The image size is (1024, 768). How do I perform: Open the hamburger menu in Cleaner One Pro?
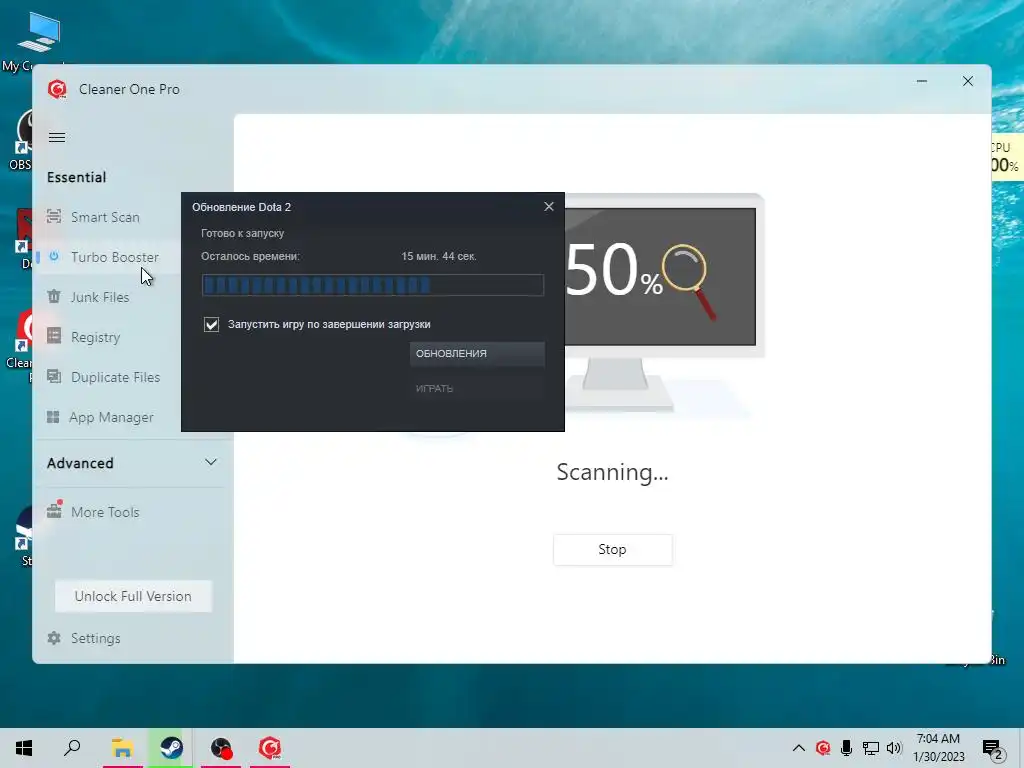(57, 137)
